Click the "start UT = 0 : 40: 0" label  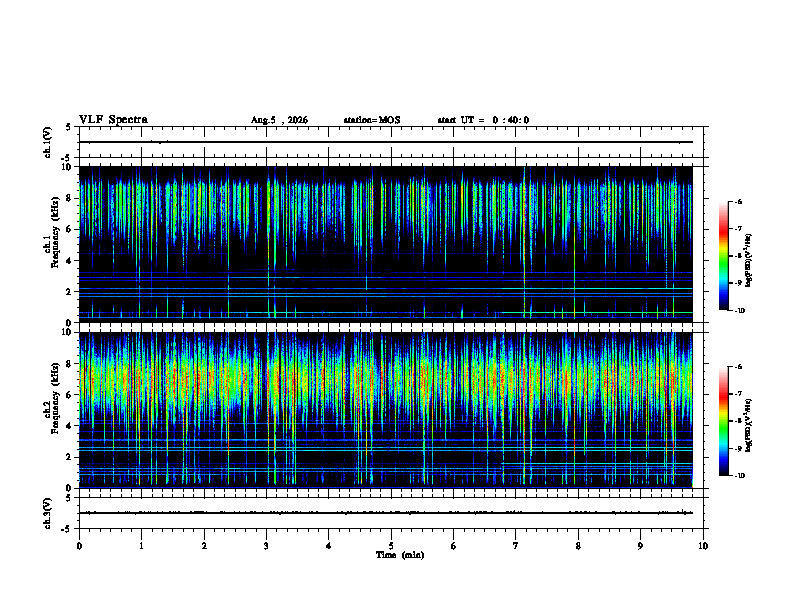tap(483, 120)
